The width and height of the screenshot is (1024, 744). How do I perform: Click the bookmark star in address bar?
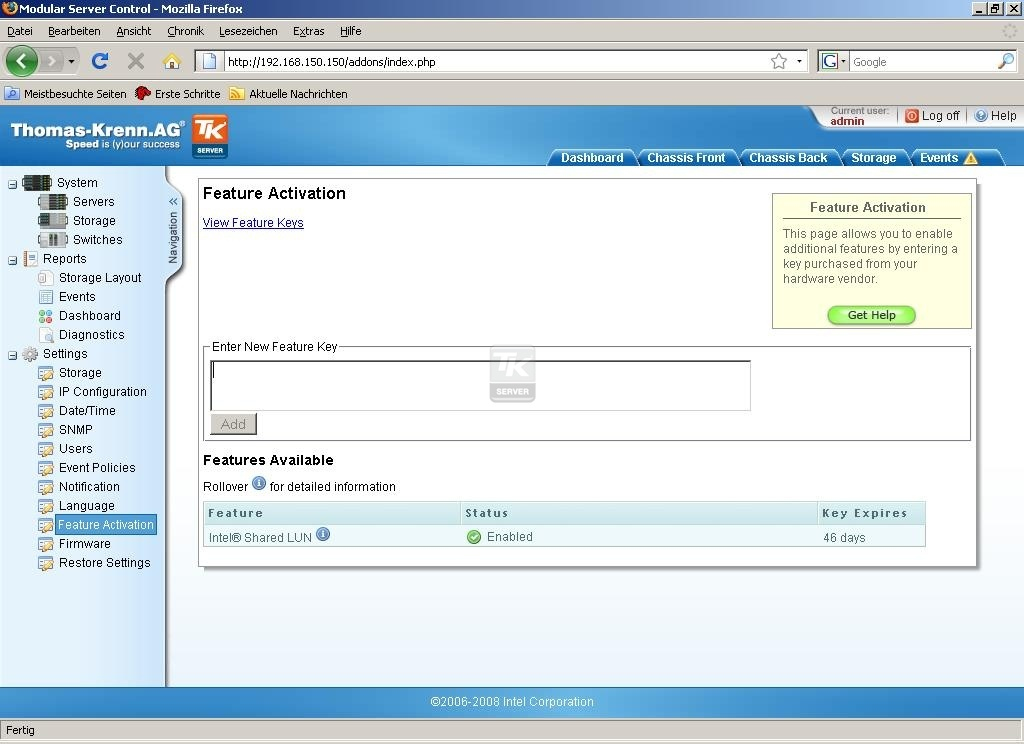pyautogui.click(x=779, y=62)
